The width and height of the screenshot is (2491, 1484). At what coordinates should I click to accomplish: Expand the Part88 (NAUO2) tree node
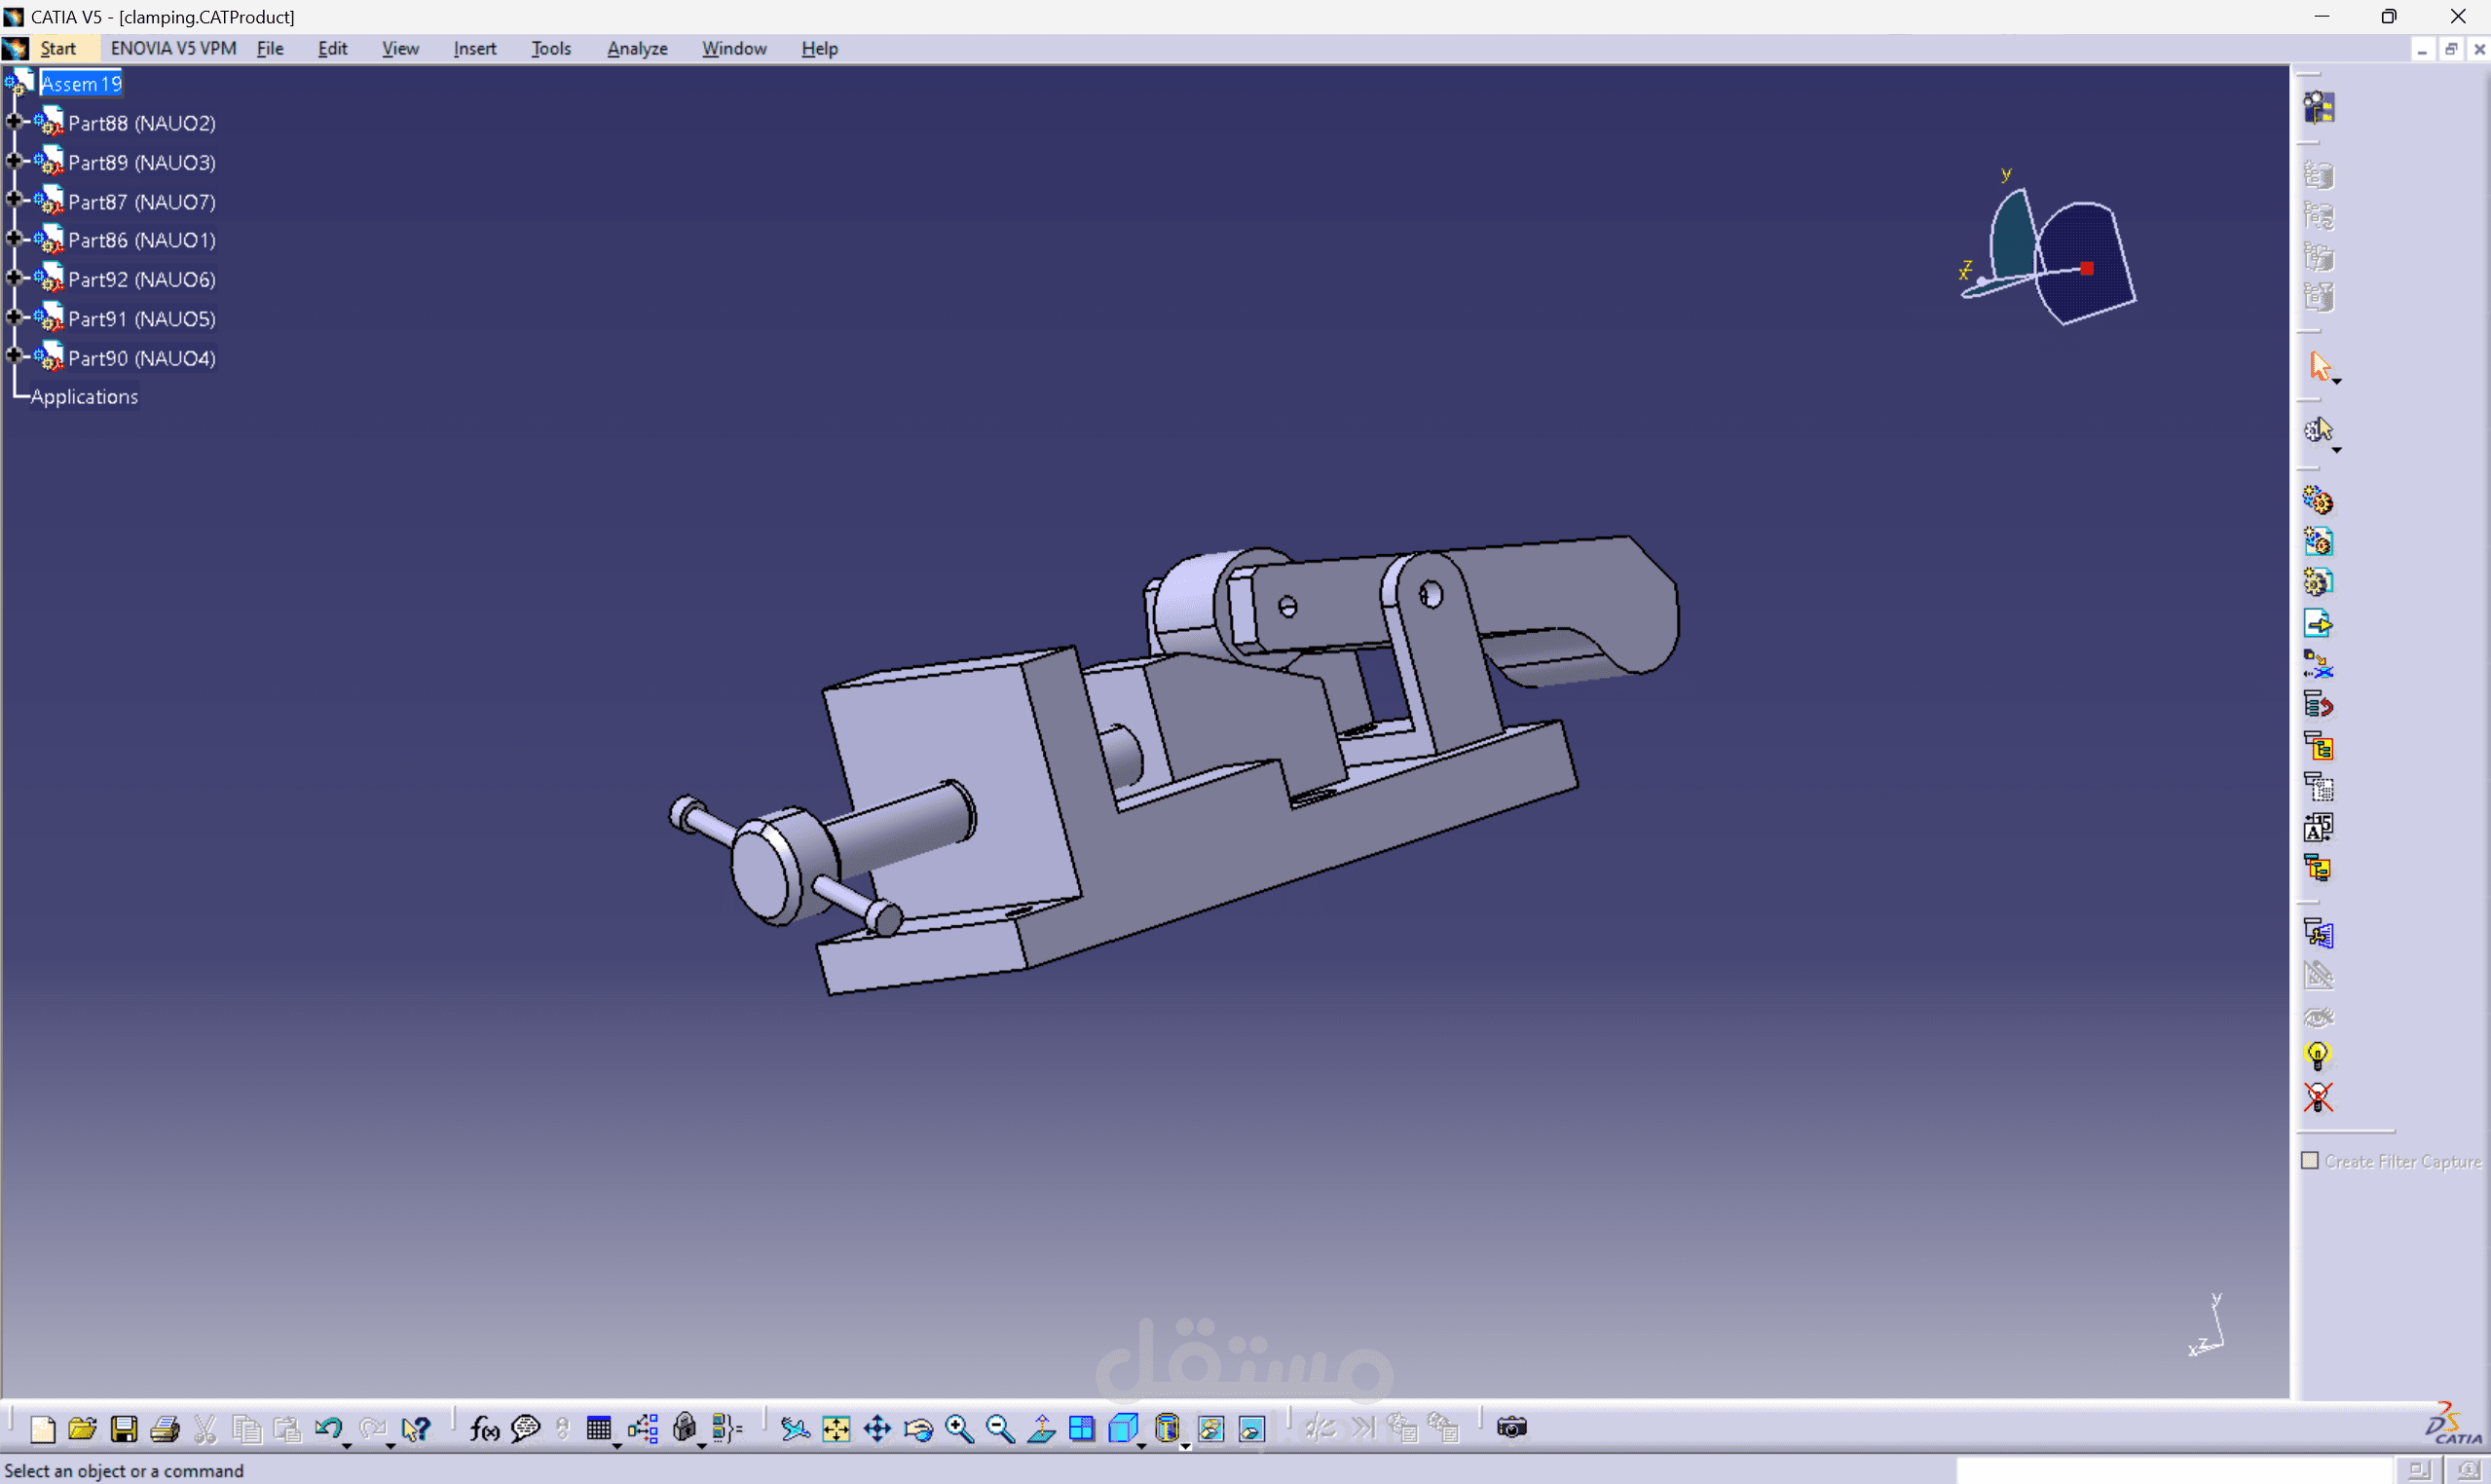pos(14,122)
